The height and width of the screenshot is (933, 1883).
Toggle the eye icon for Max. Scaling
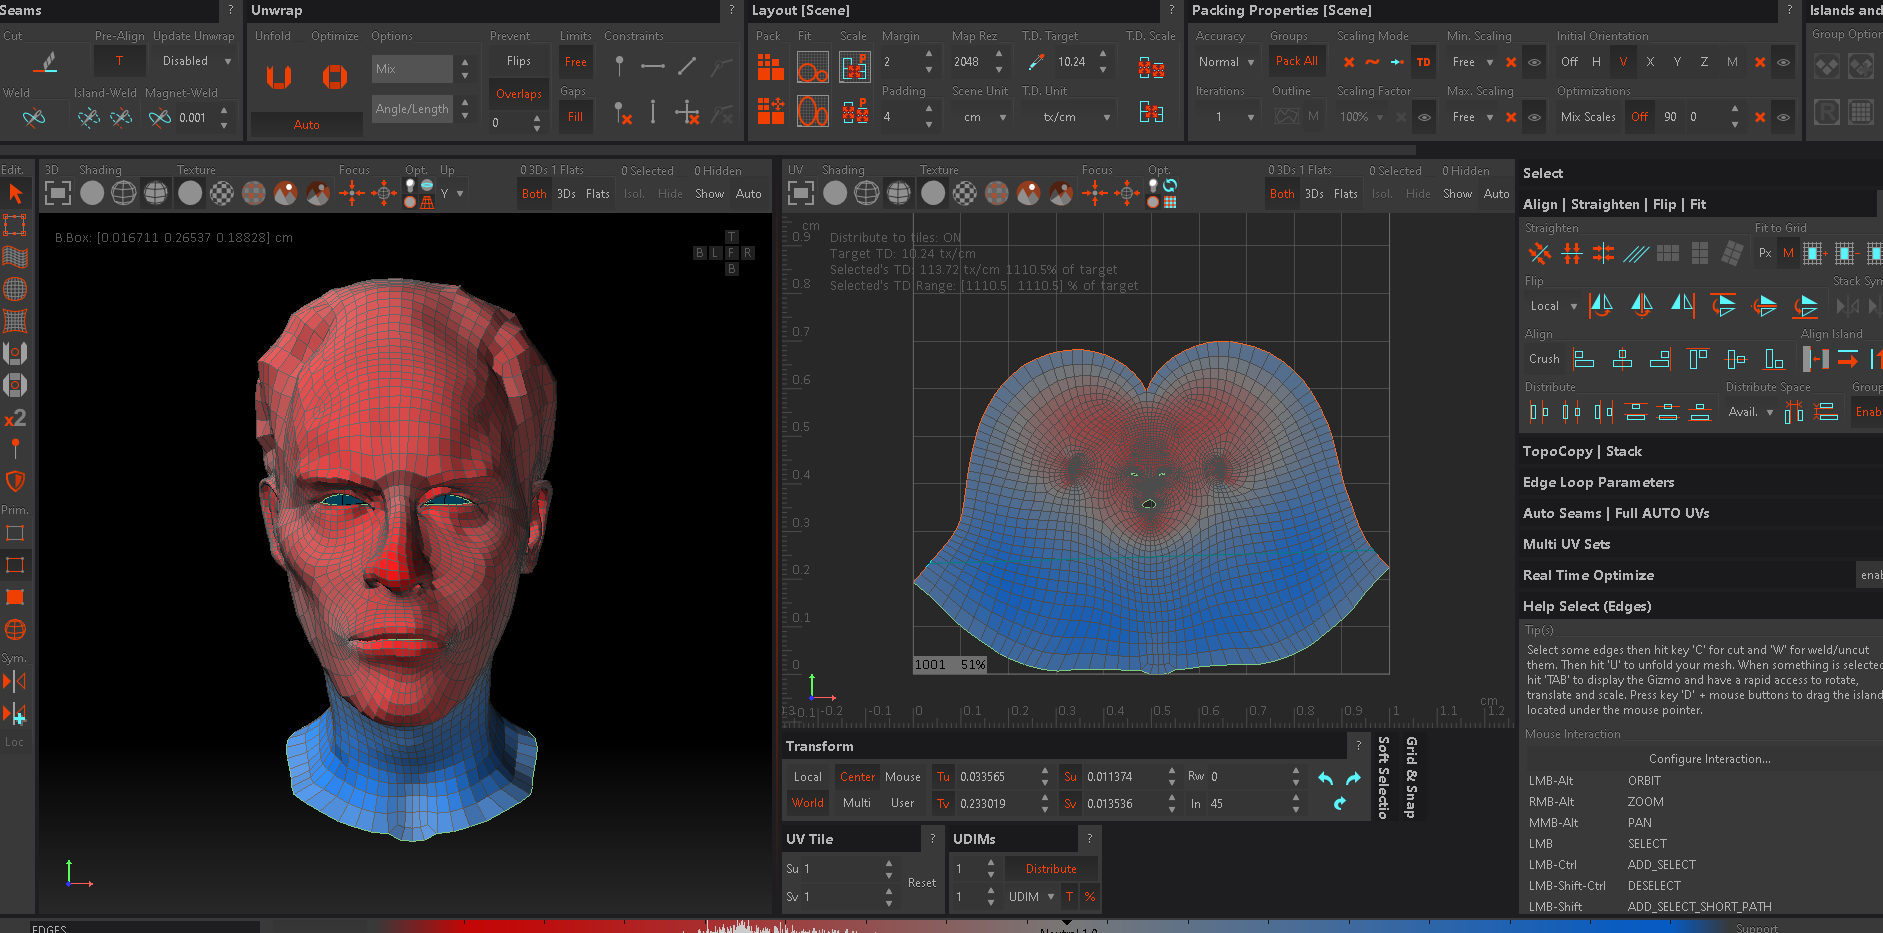[1534, 117]
